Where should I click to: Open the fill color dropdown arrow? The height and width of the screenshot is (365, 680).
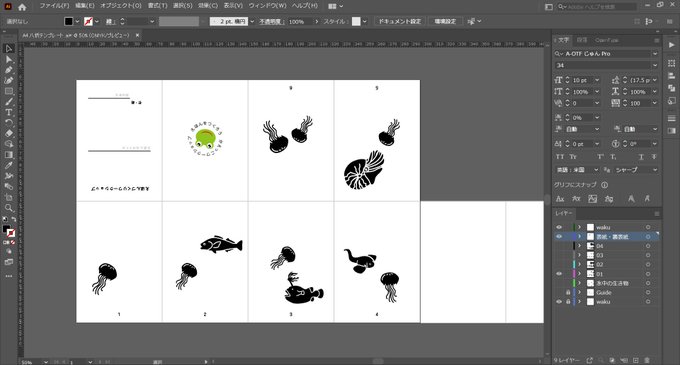pyautogui.click(x=77, y=21)
